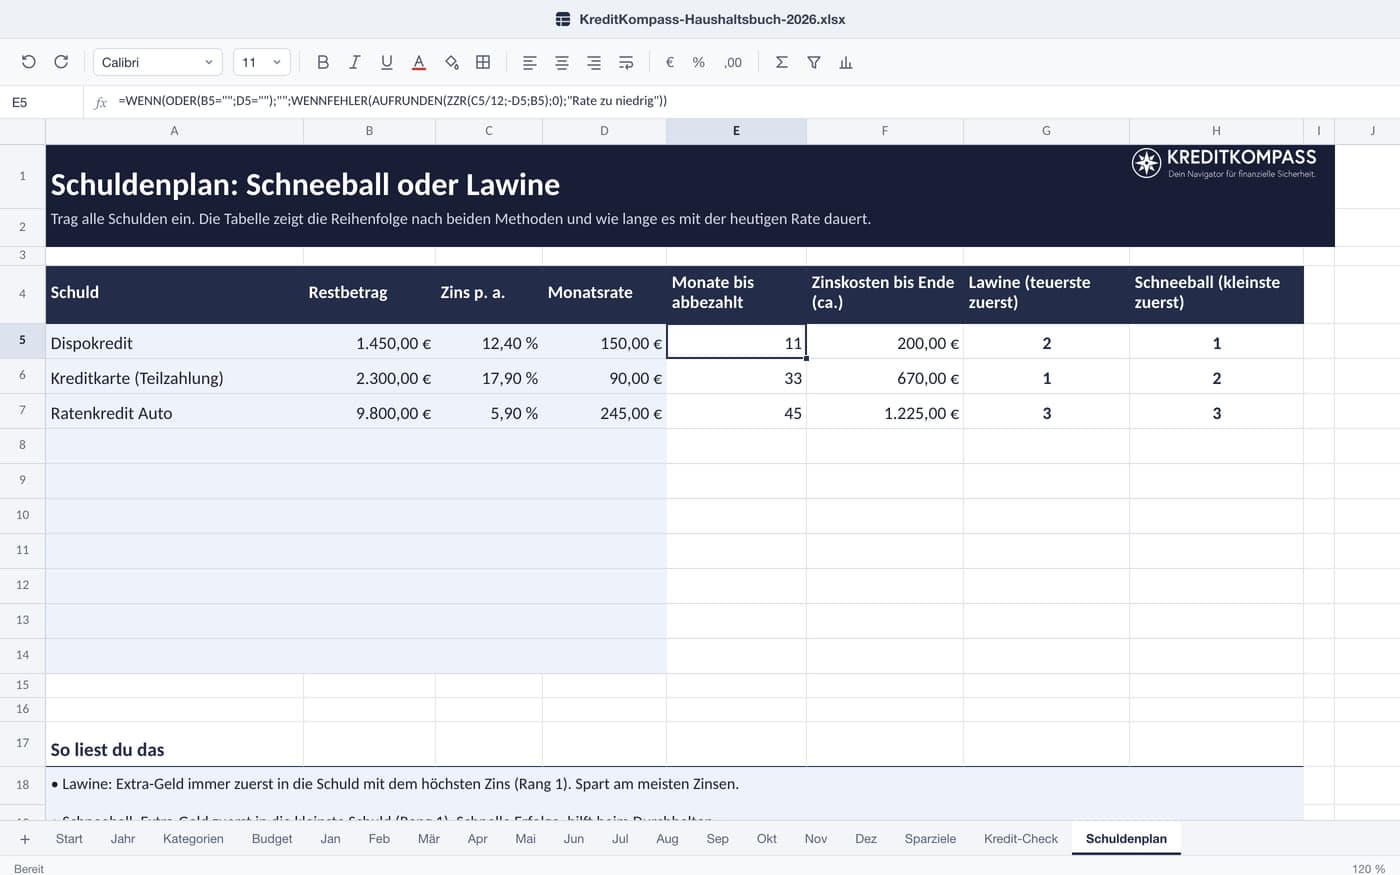1400x875 pixels.
Task: Click the fx function button
Action: tap(100, 101)
